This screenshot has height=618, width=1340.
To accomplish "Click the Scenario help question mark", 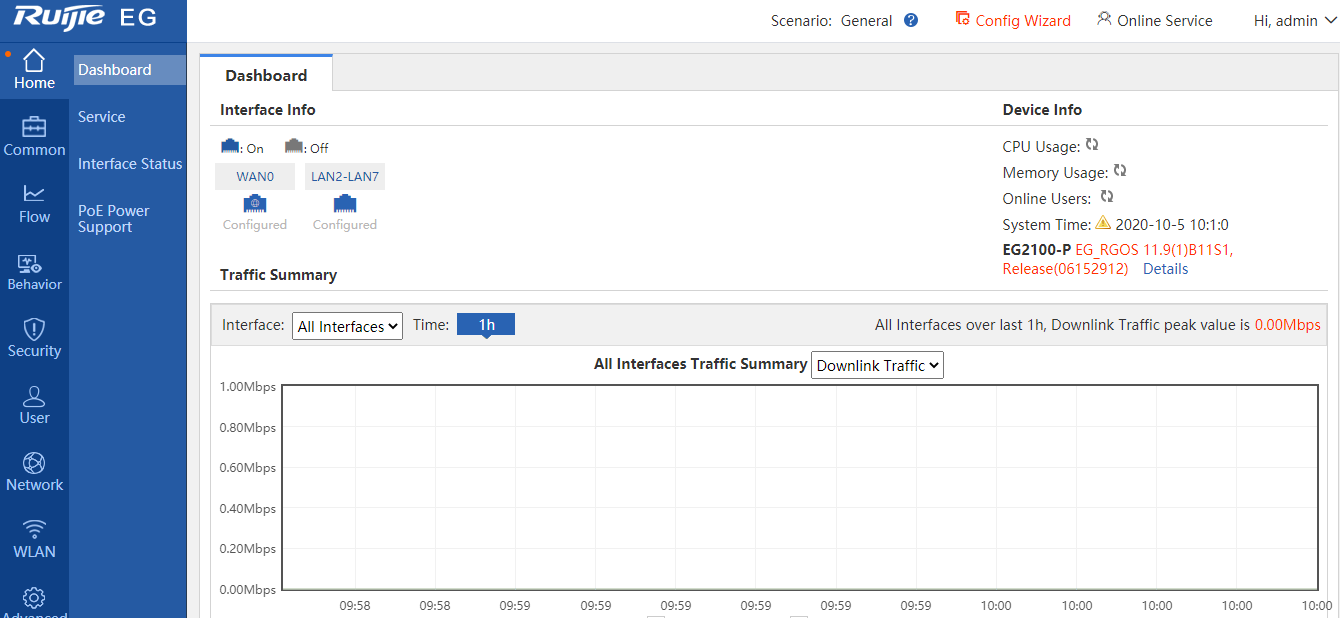I will pyautogui.click(x=911, y=20).
